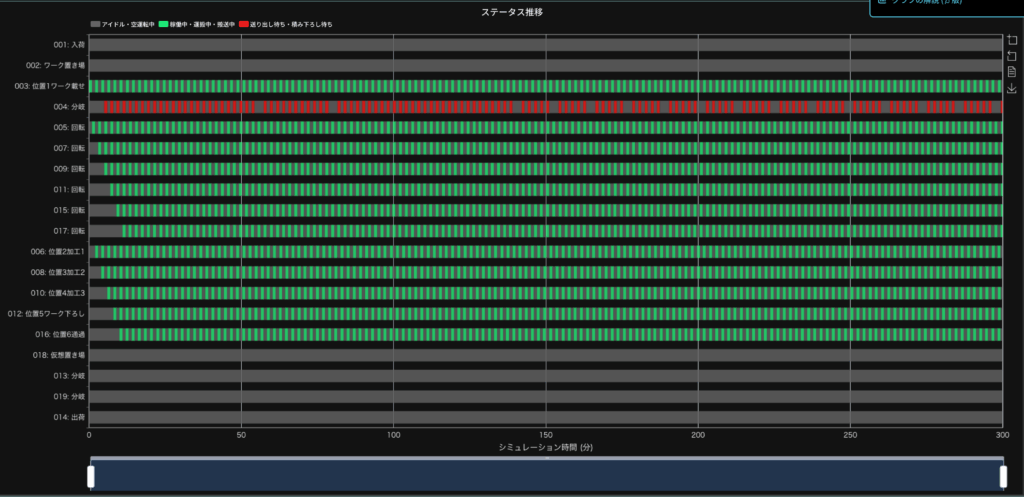Toggle 送り出し待ち・積み下ろし待ち legend series
1024x497 pixels.
click(291, 23)
